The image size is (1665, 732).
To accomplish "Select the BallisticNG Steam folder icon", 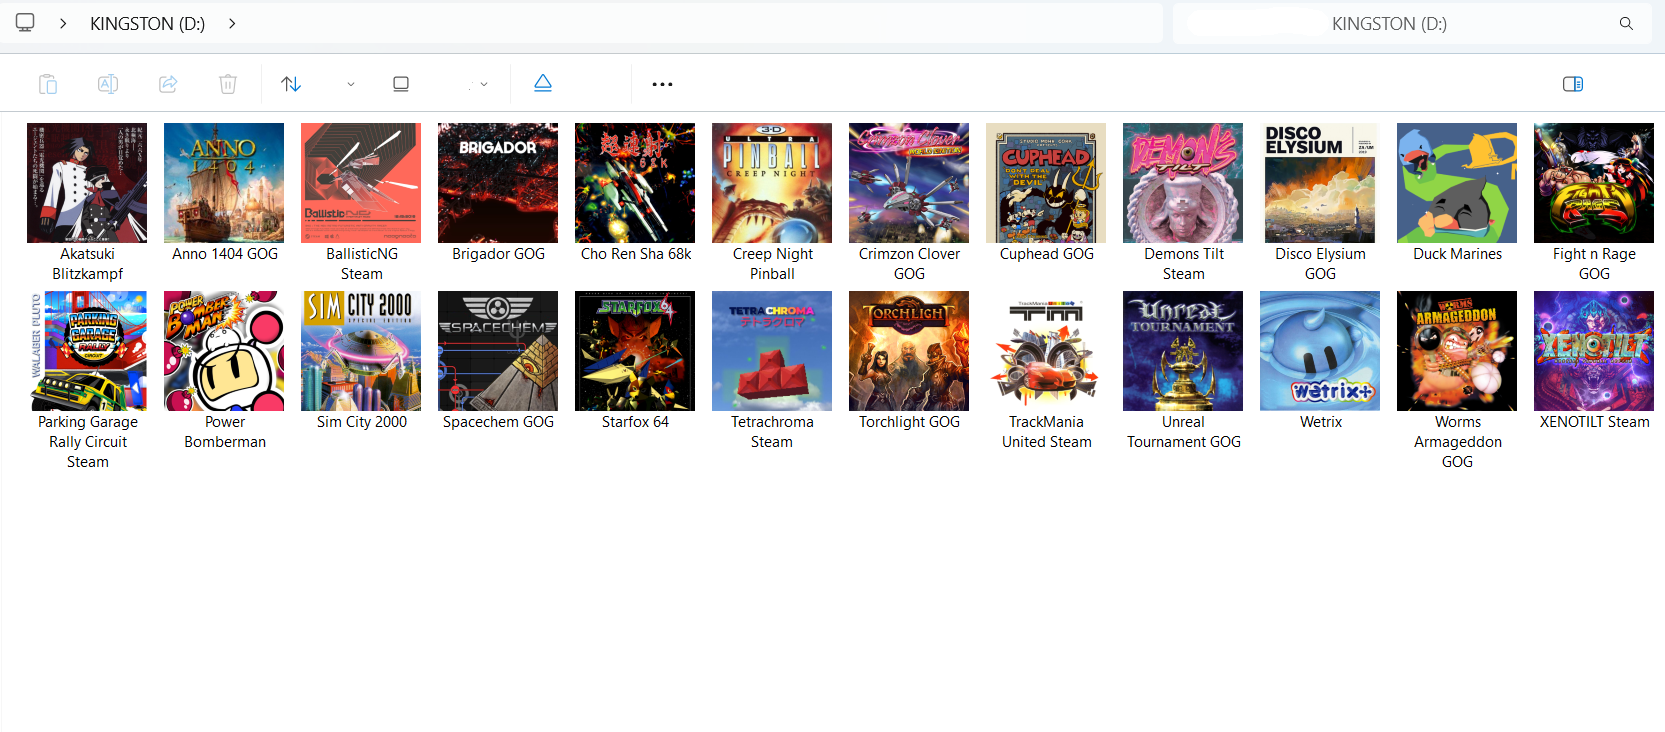I will pos(361,183).
